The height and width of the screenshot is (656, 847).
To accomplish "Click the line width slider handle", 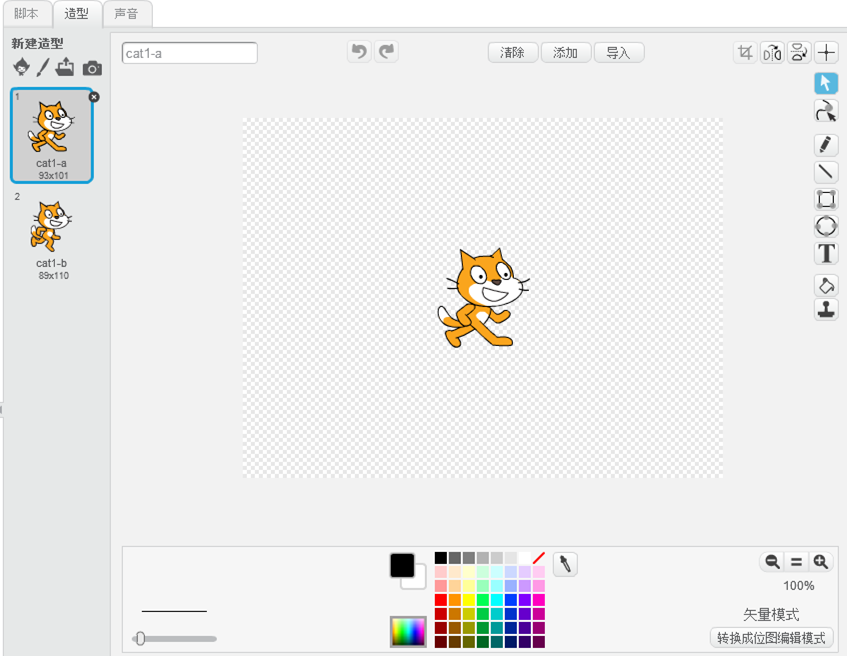I will tap(140, 639).
